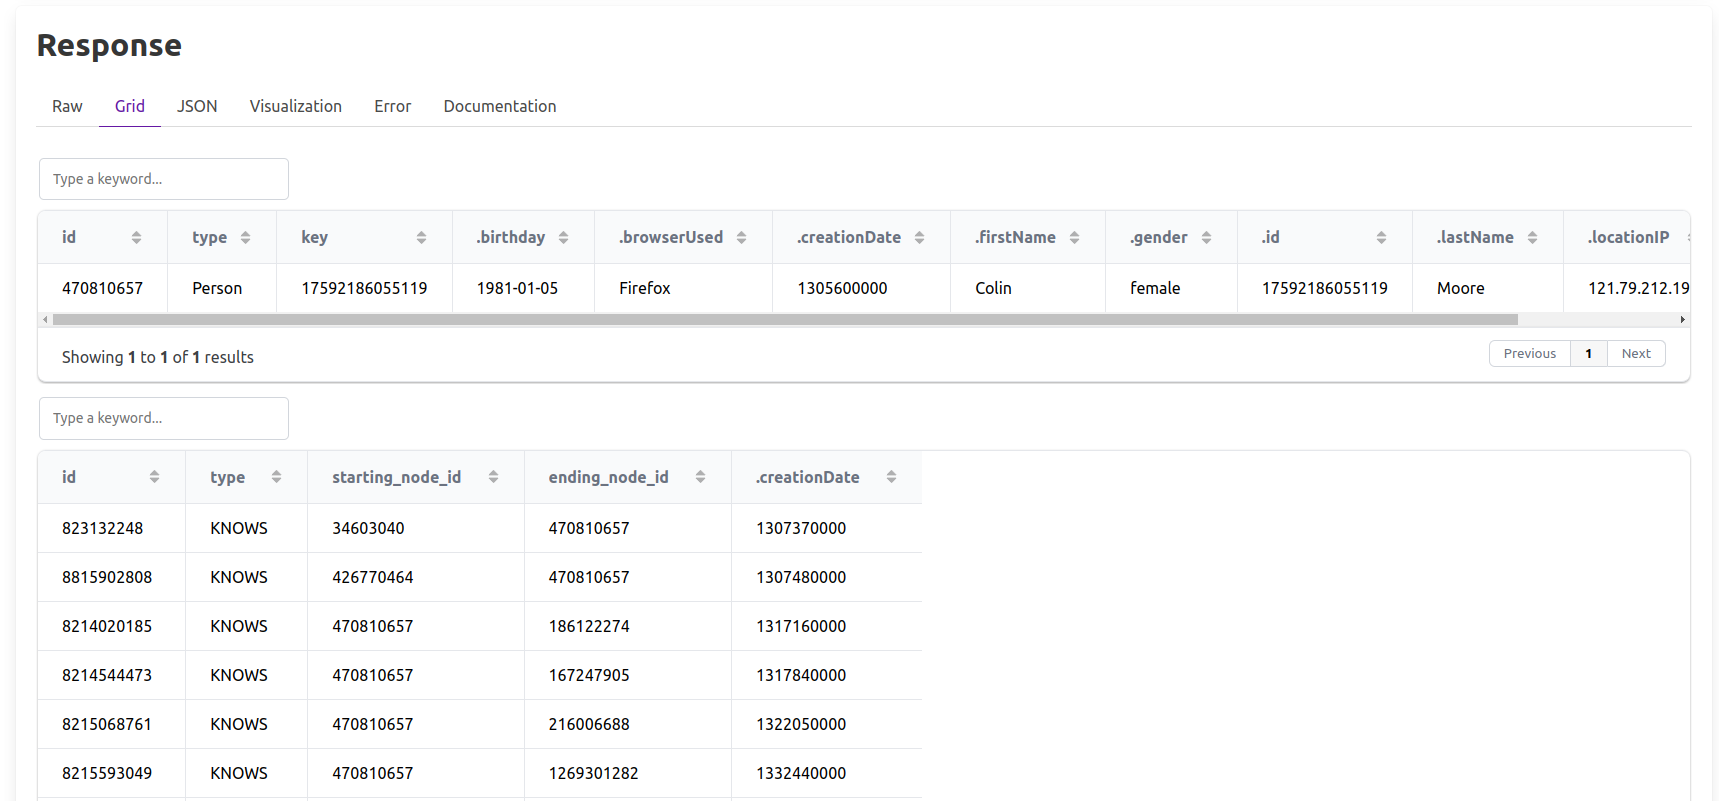Sort by .browserUsed column arrows
1719x801 pixels.
[x=741, y=238]
